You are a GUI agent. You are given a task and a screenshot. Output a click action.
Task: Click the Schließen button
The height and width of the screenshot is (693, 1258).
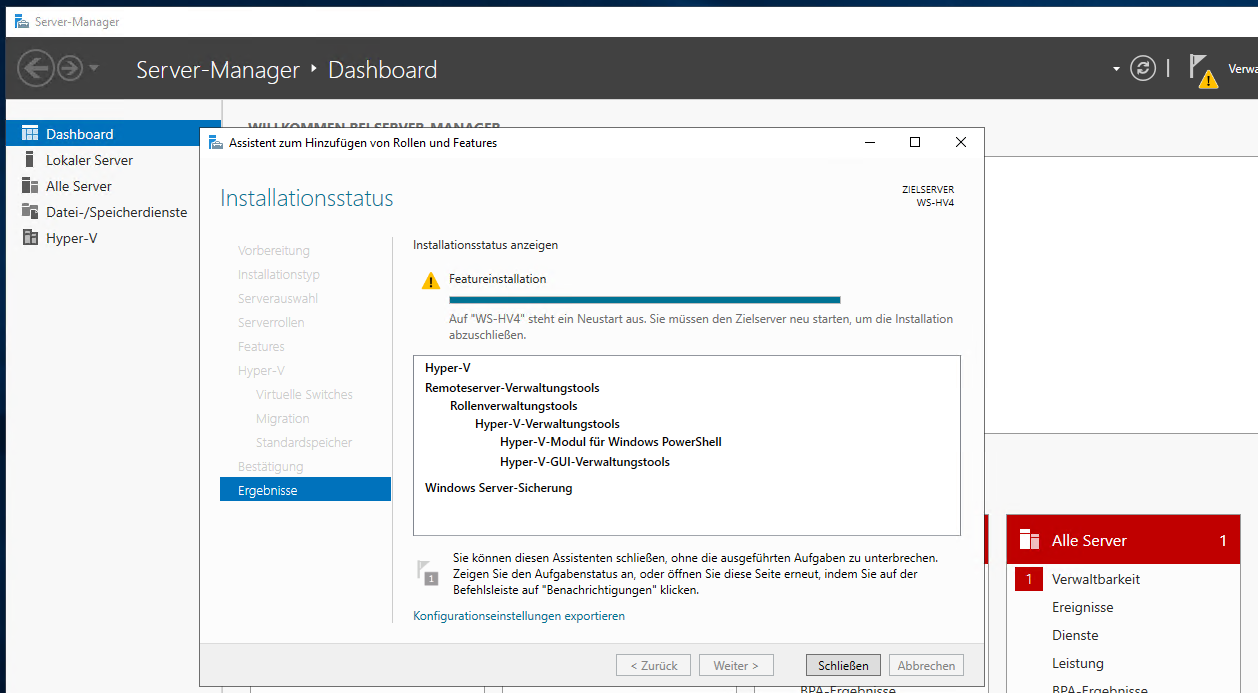point(844,665)
